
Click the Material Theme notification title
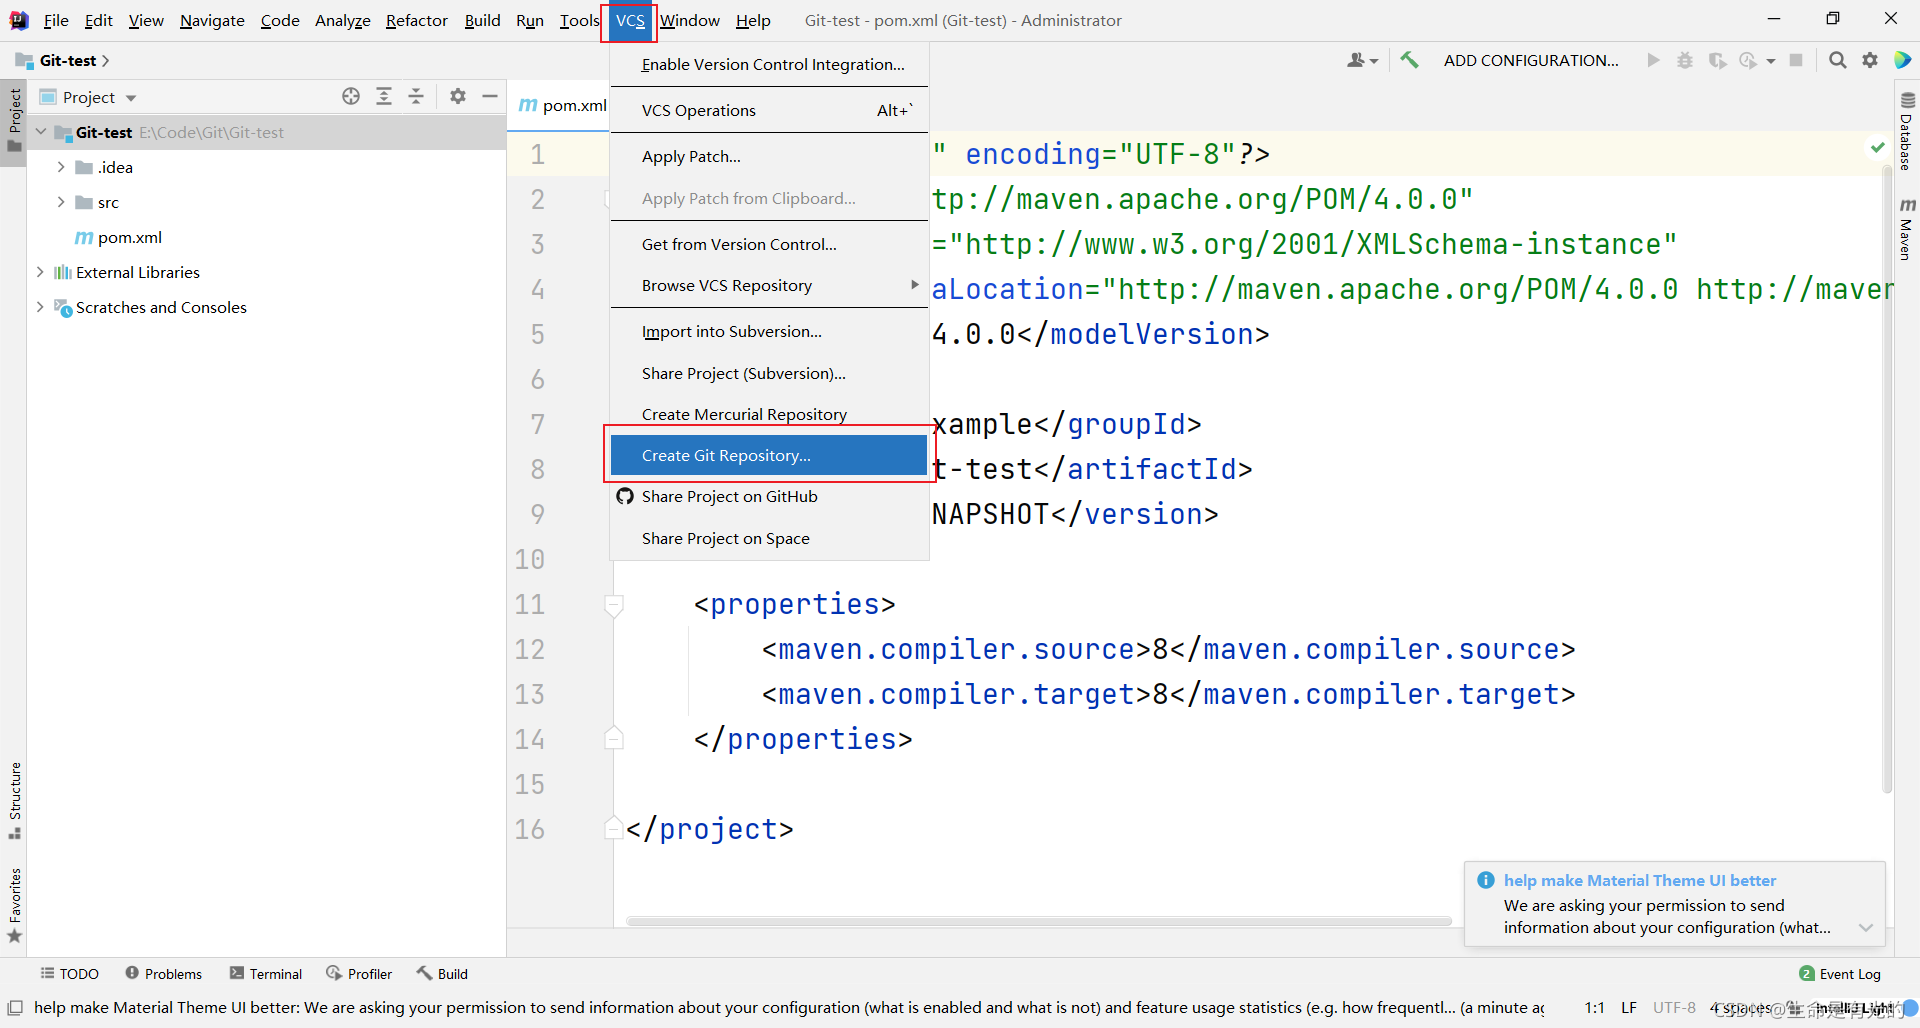1640,880
